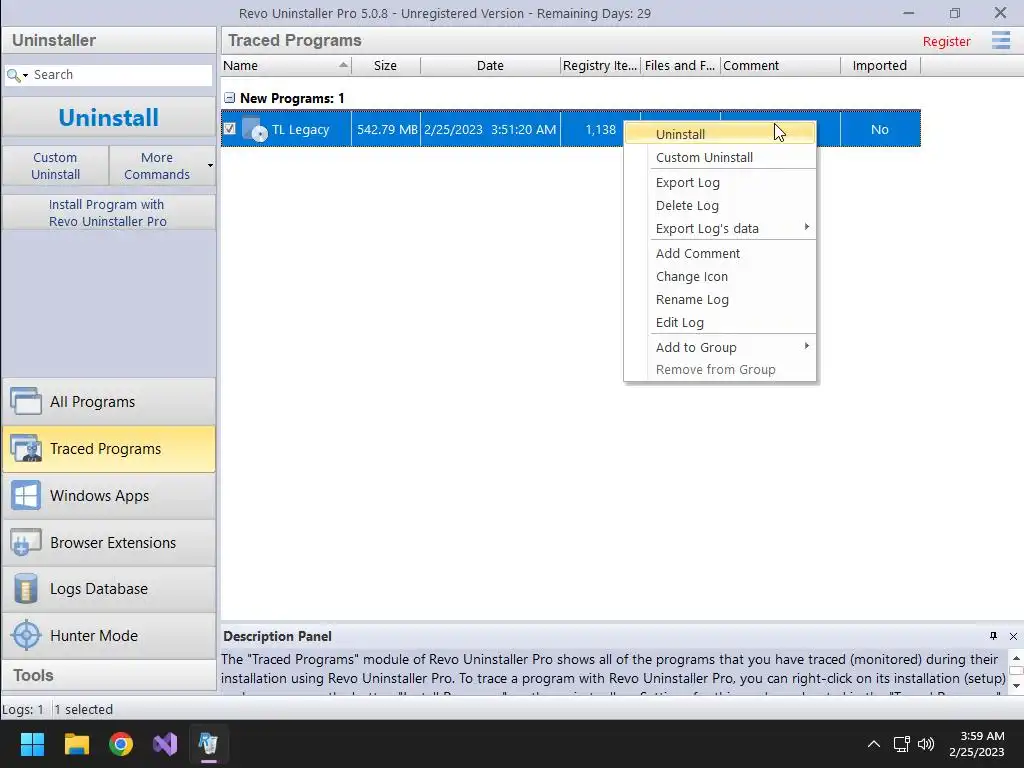Click the Register link

pos(946,41)
